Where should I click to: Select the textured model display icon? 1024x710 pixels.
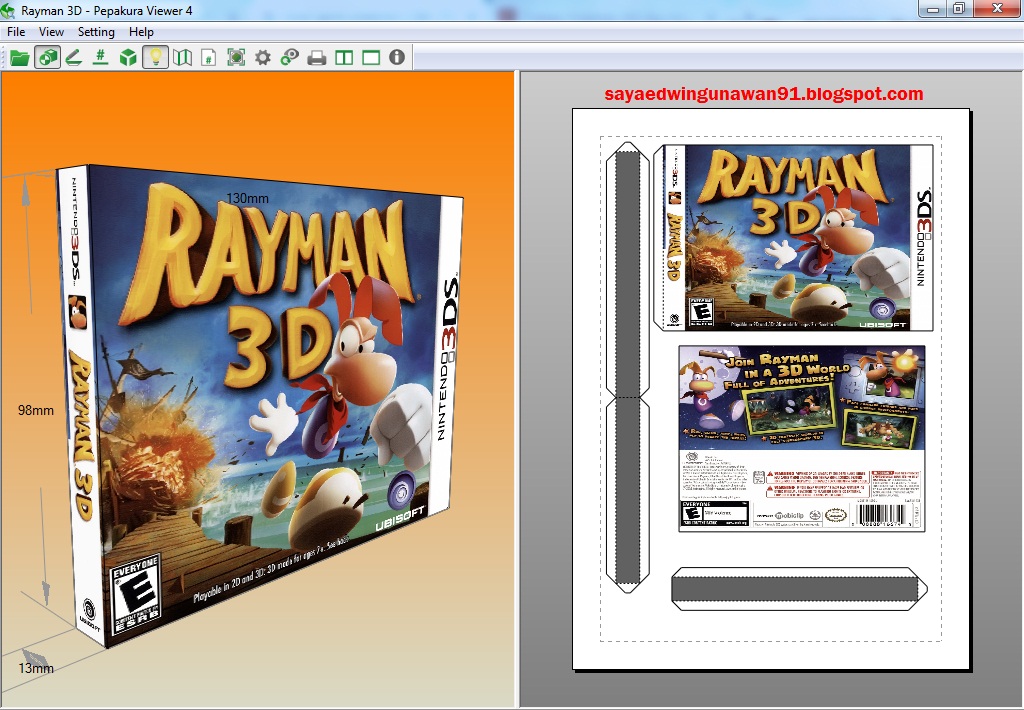[x=47, y=57]
